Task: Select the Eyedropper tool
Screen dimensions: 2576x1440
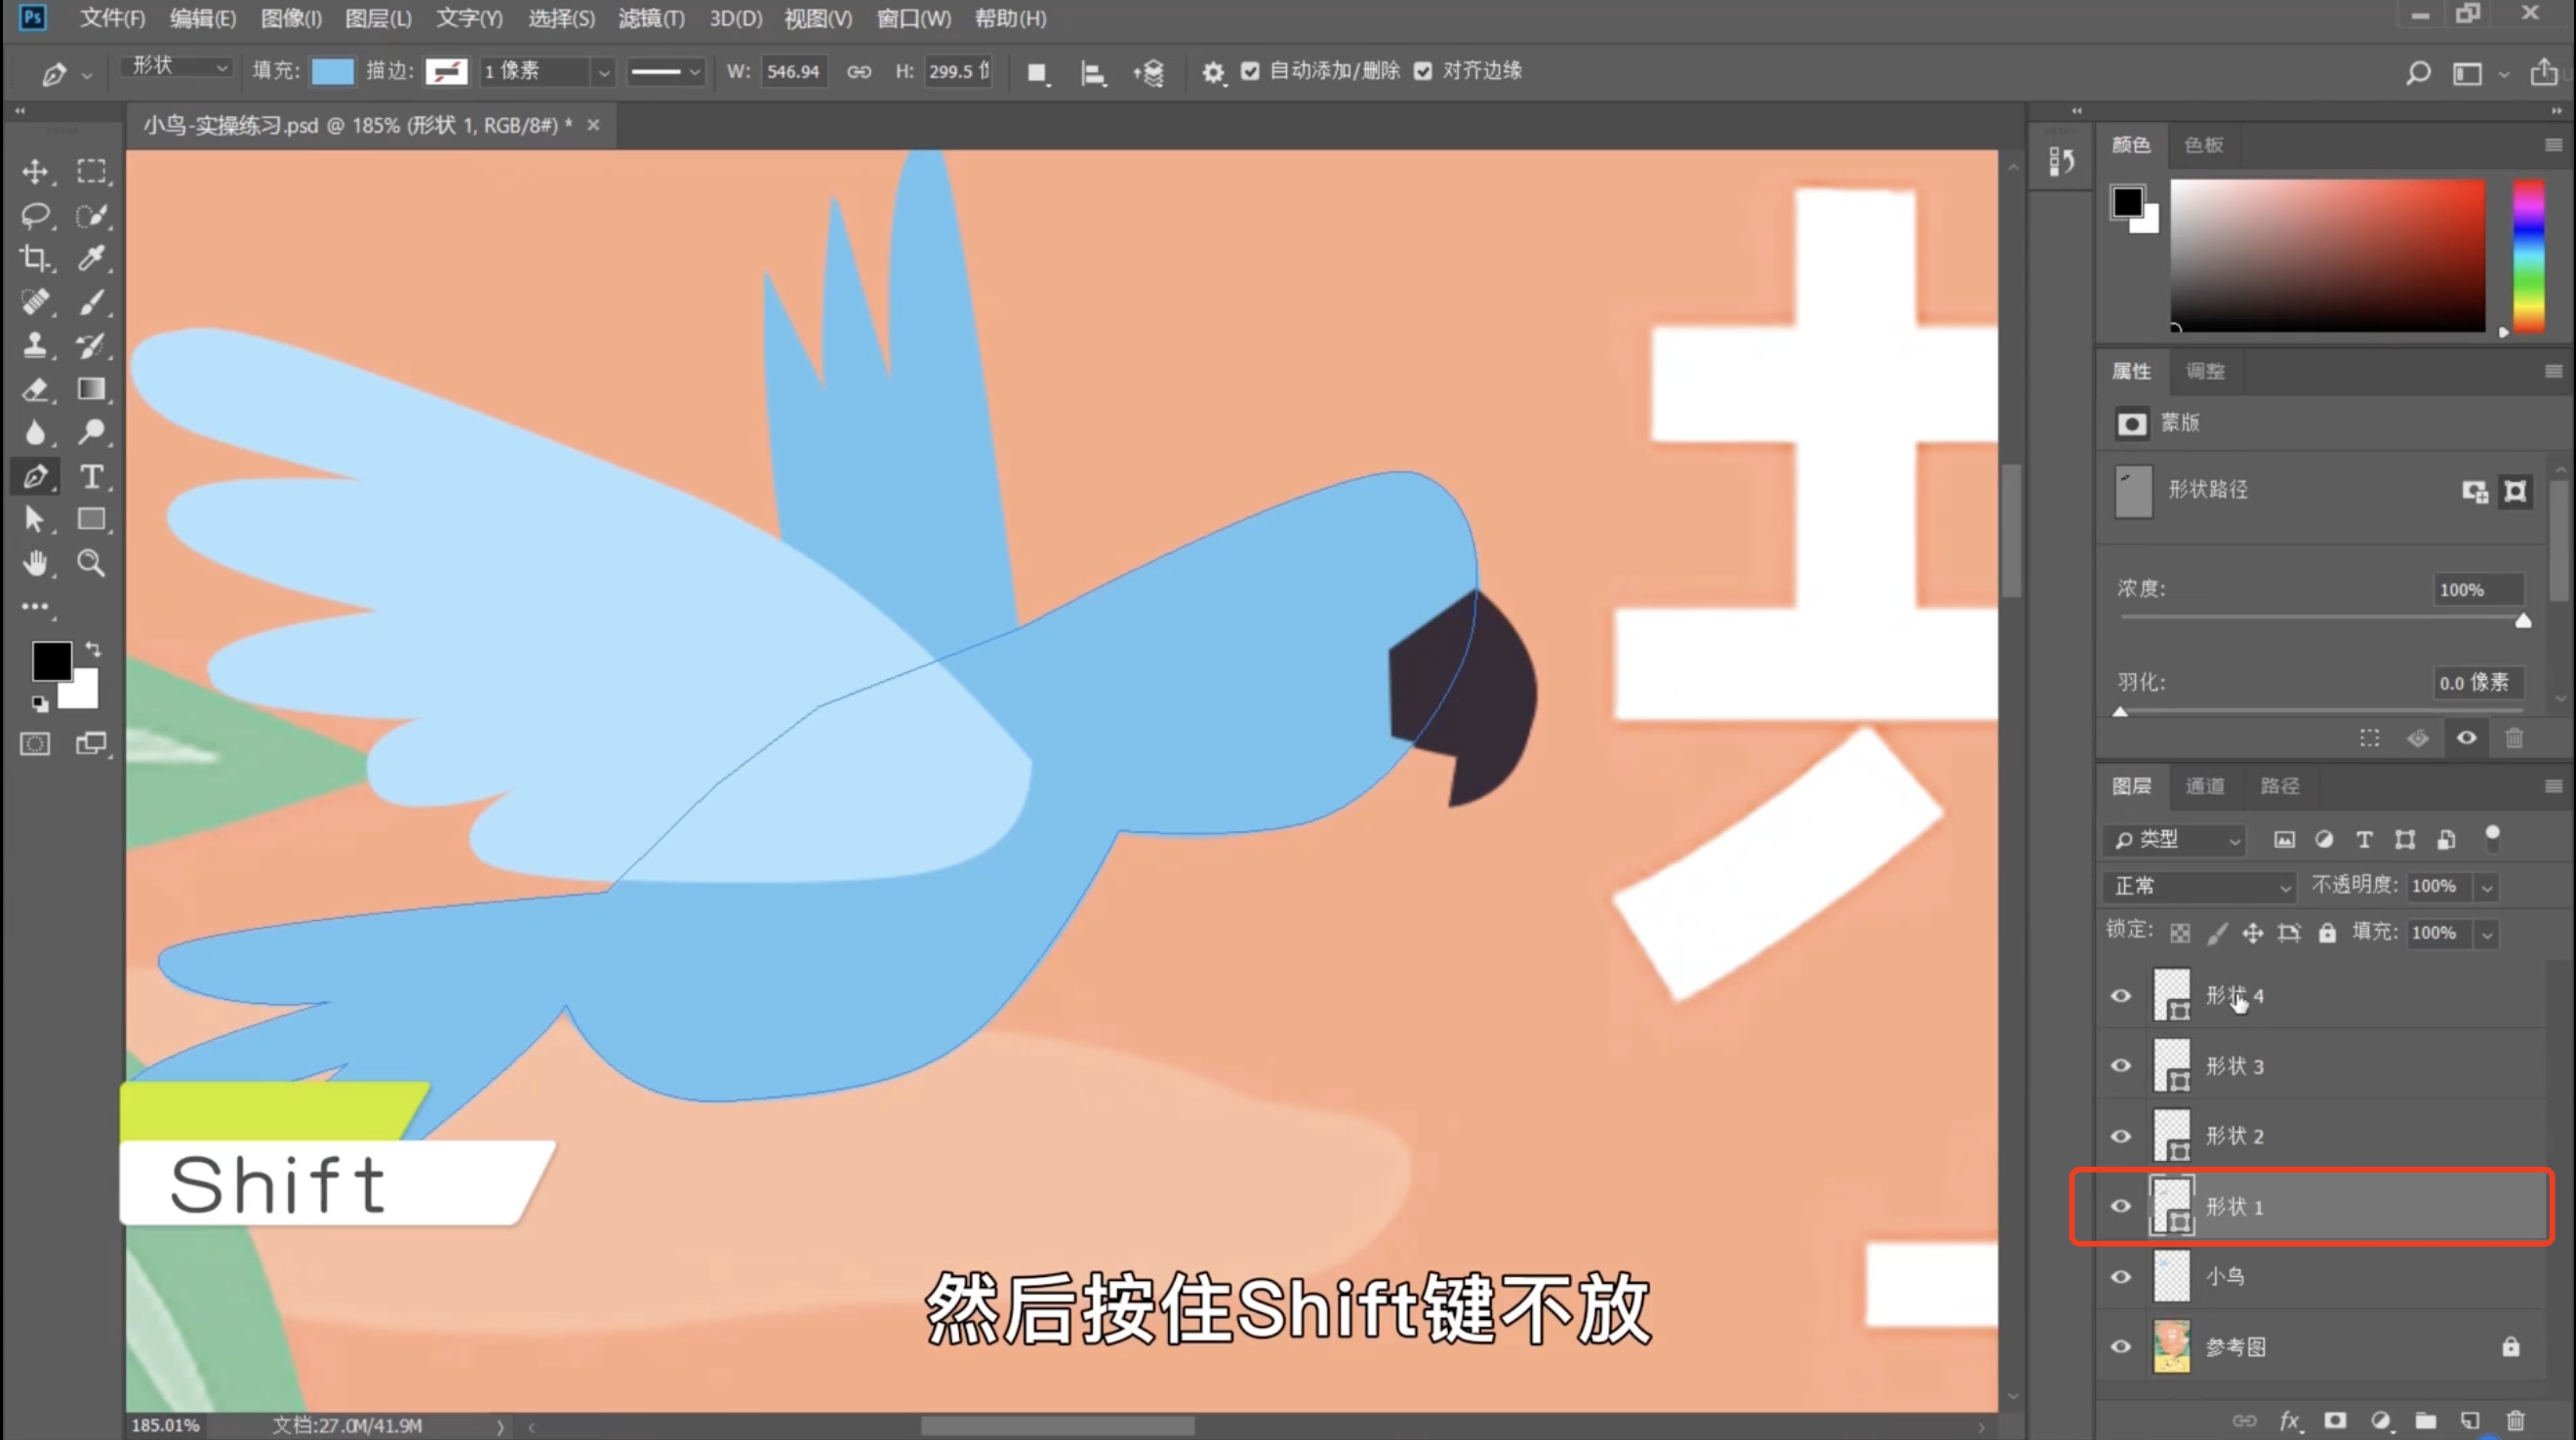Action: click(x=91, y=259)
